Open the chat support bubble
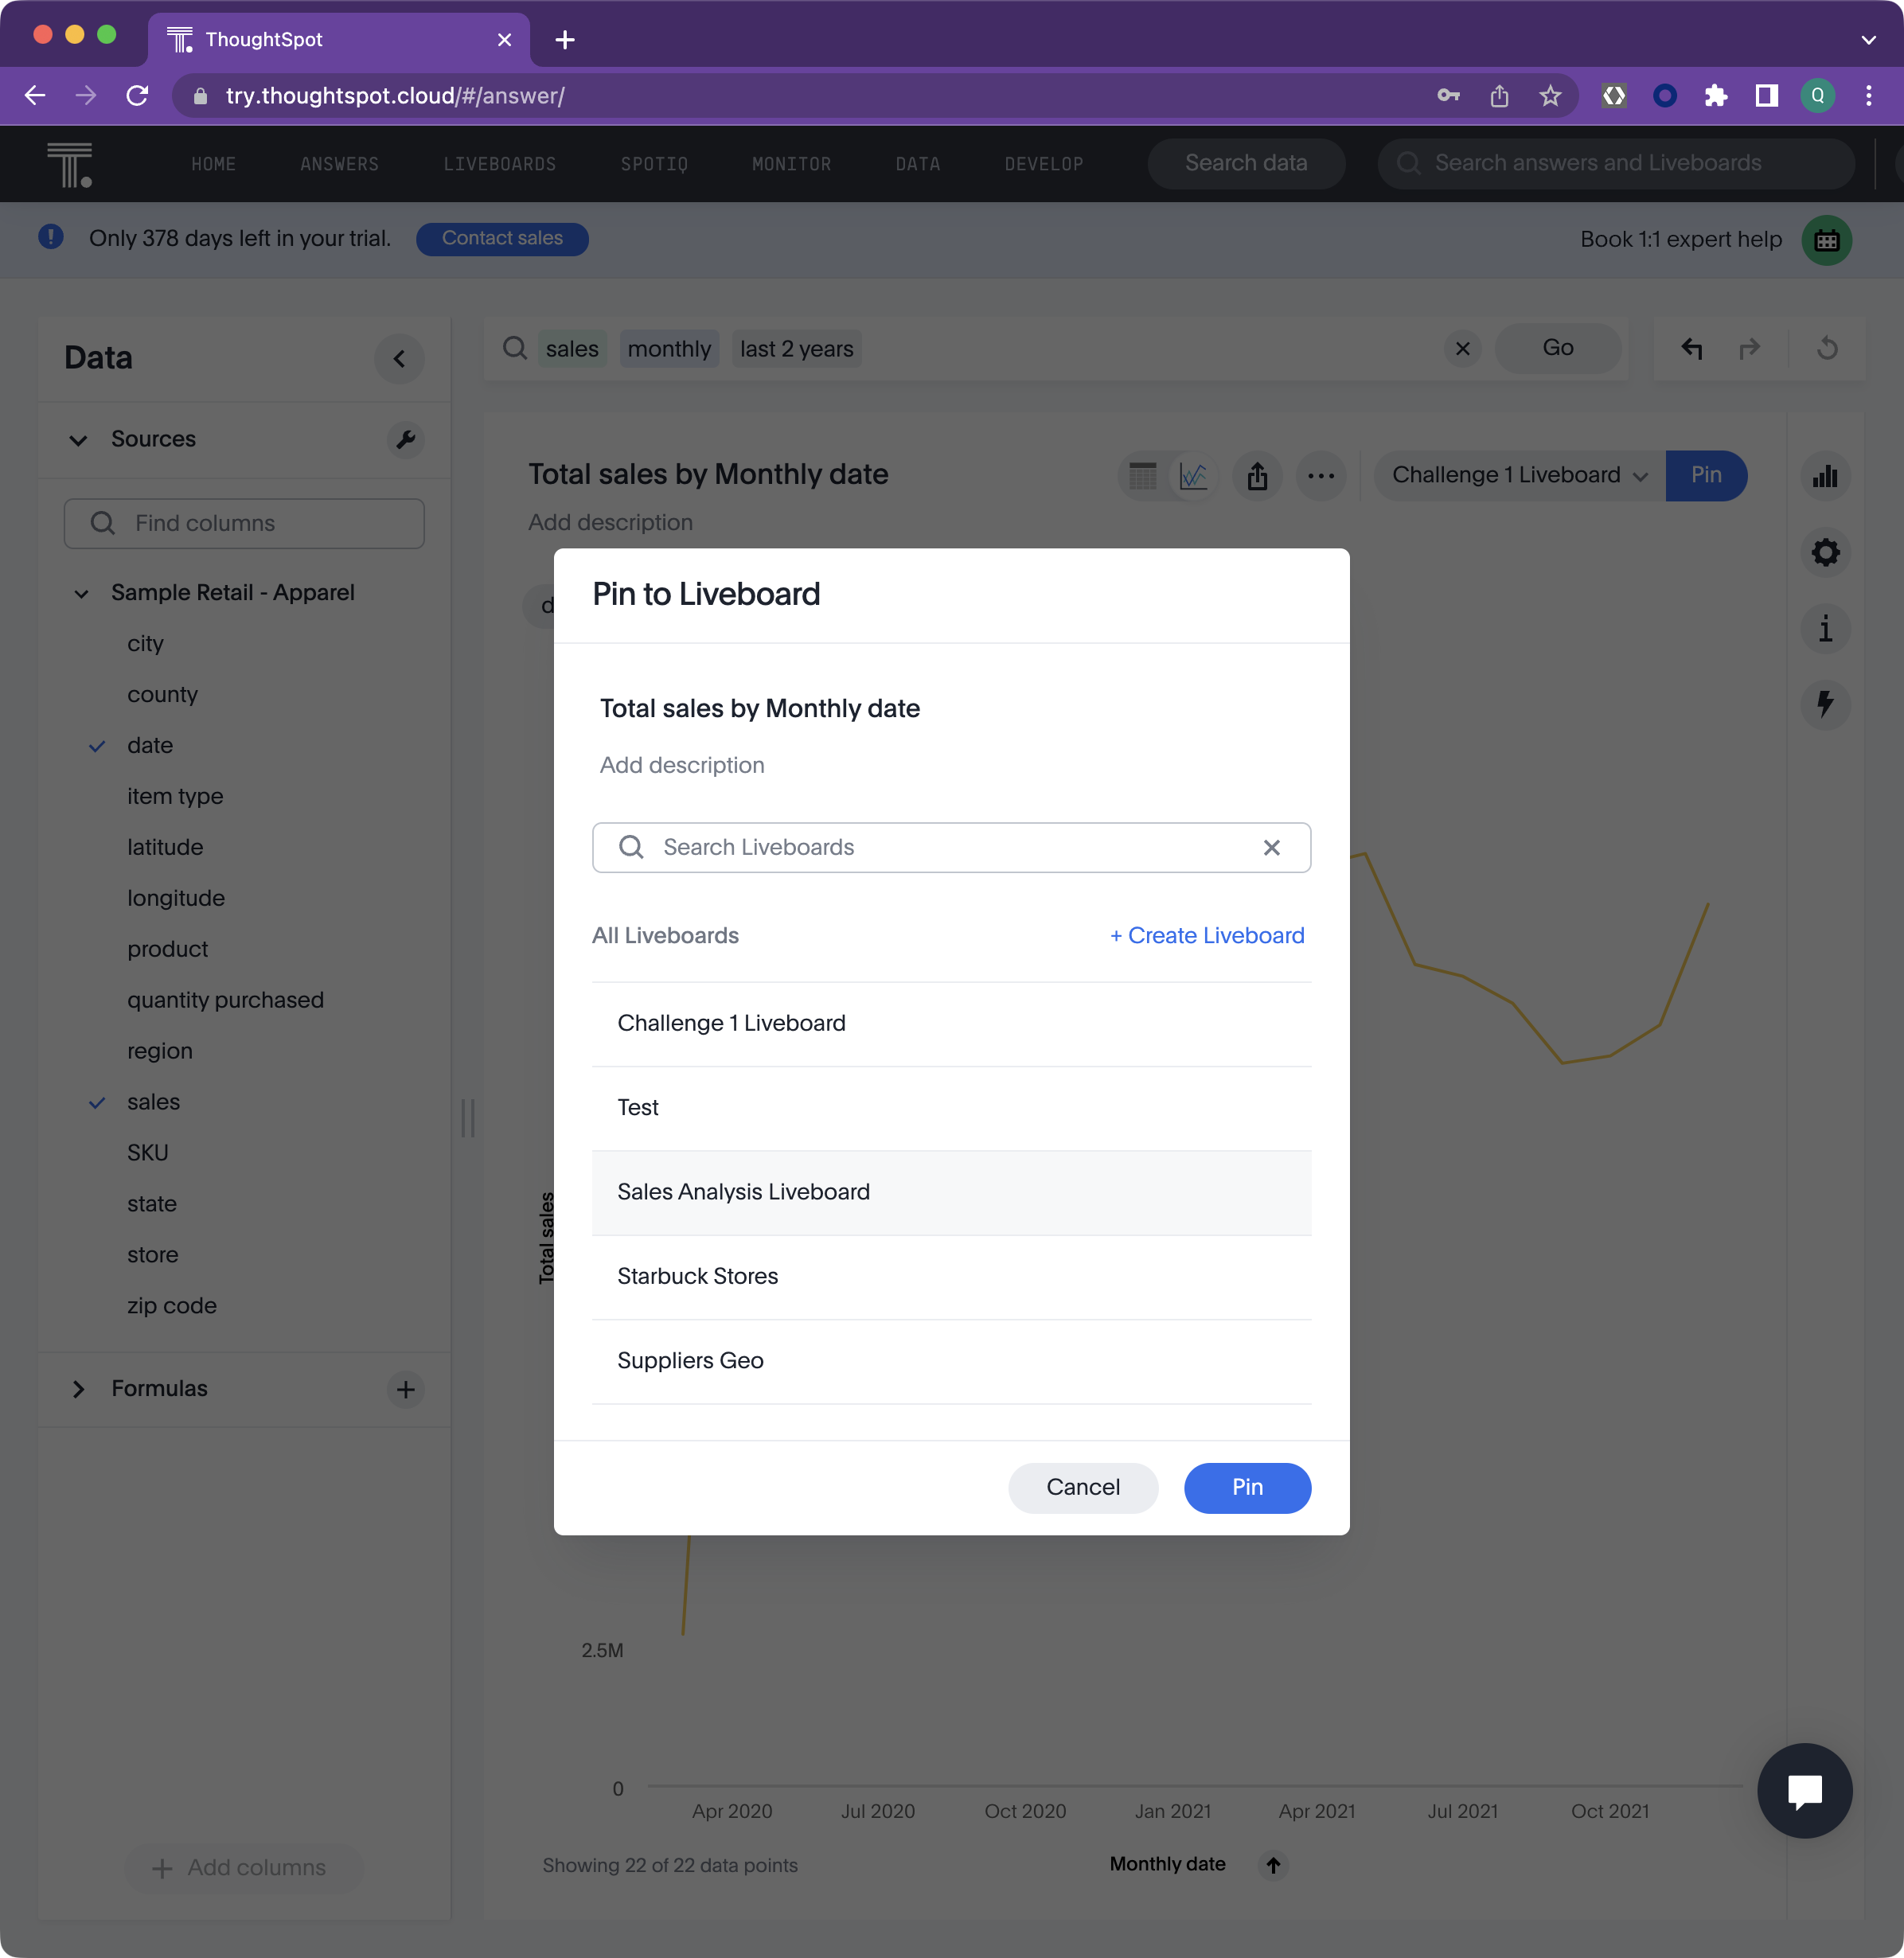This screenshot has width=1904, height=1958. 1805,1791
